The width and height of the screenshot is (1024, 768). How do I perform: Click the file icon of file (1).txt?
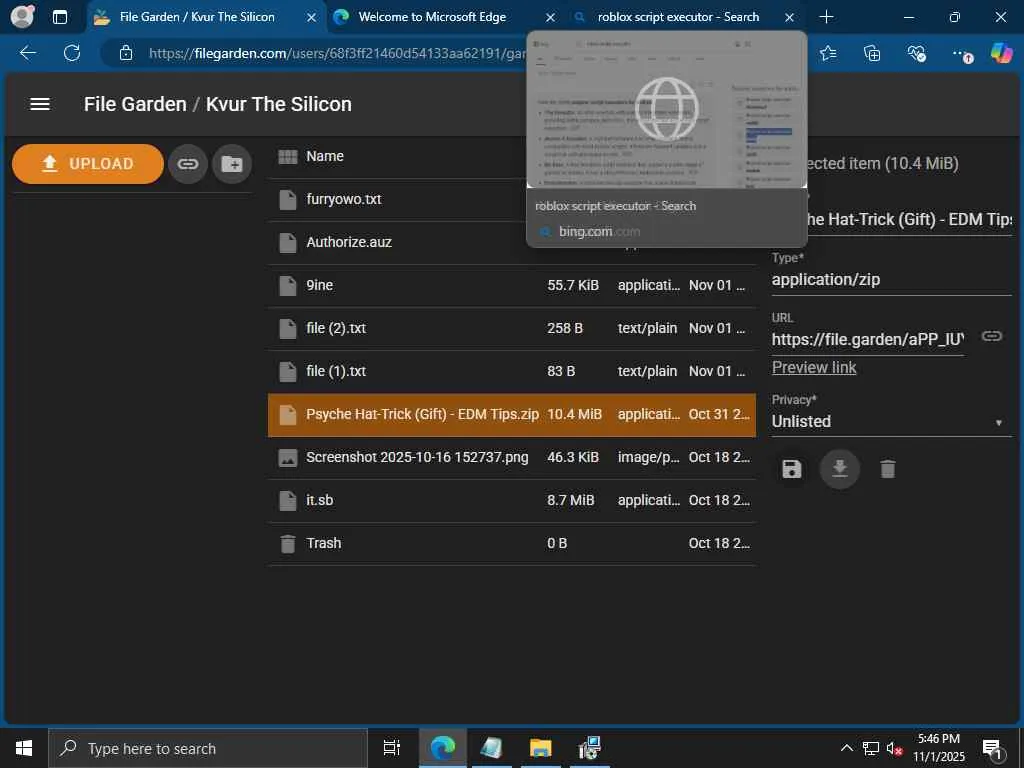click(287, 371)
